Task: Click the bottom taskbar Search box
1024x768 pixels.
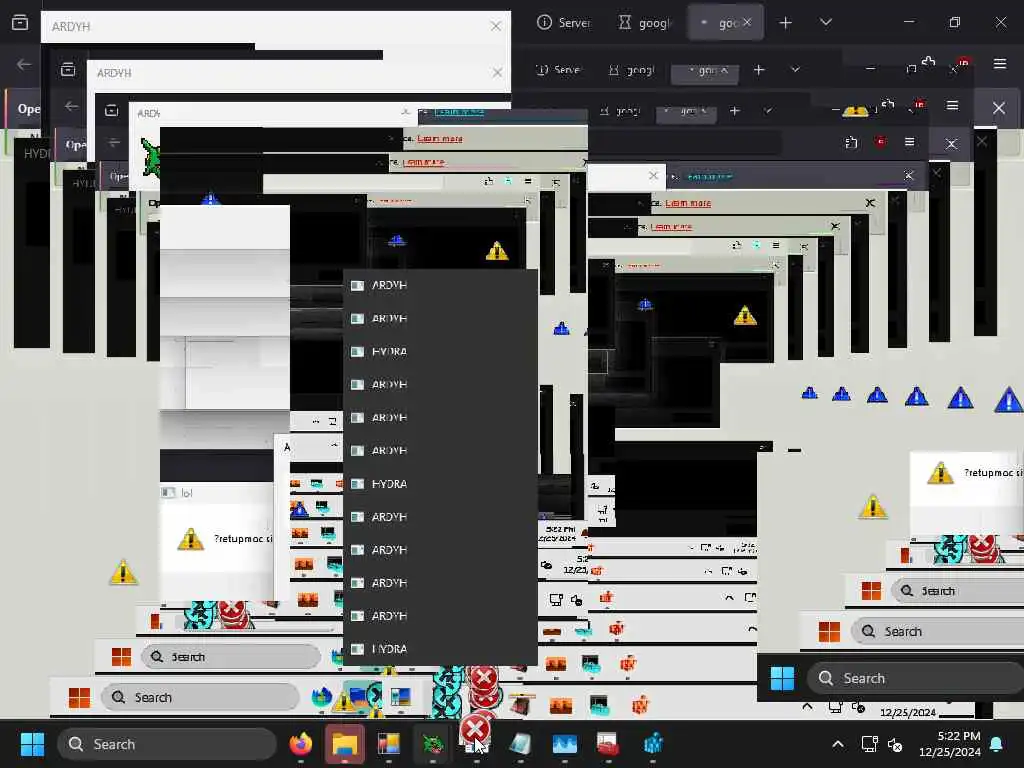Action: [167, 744]
